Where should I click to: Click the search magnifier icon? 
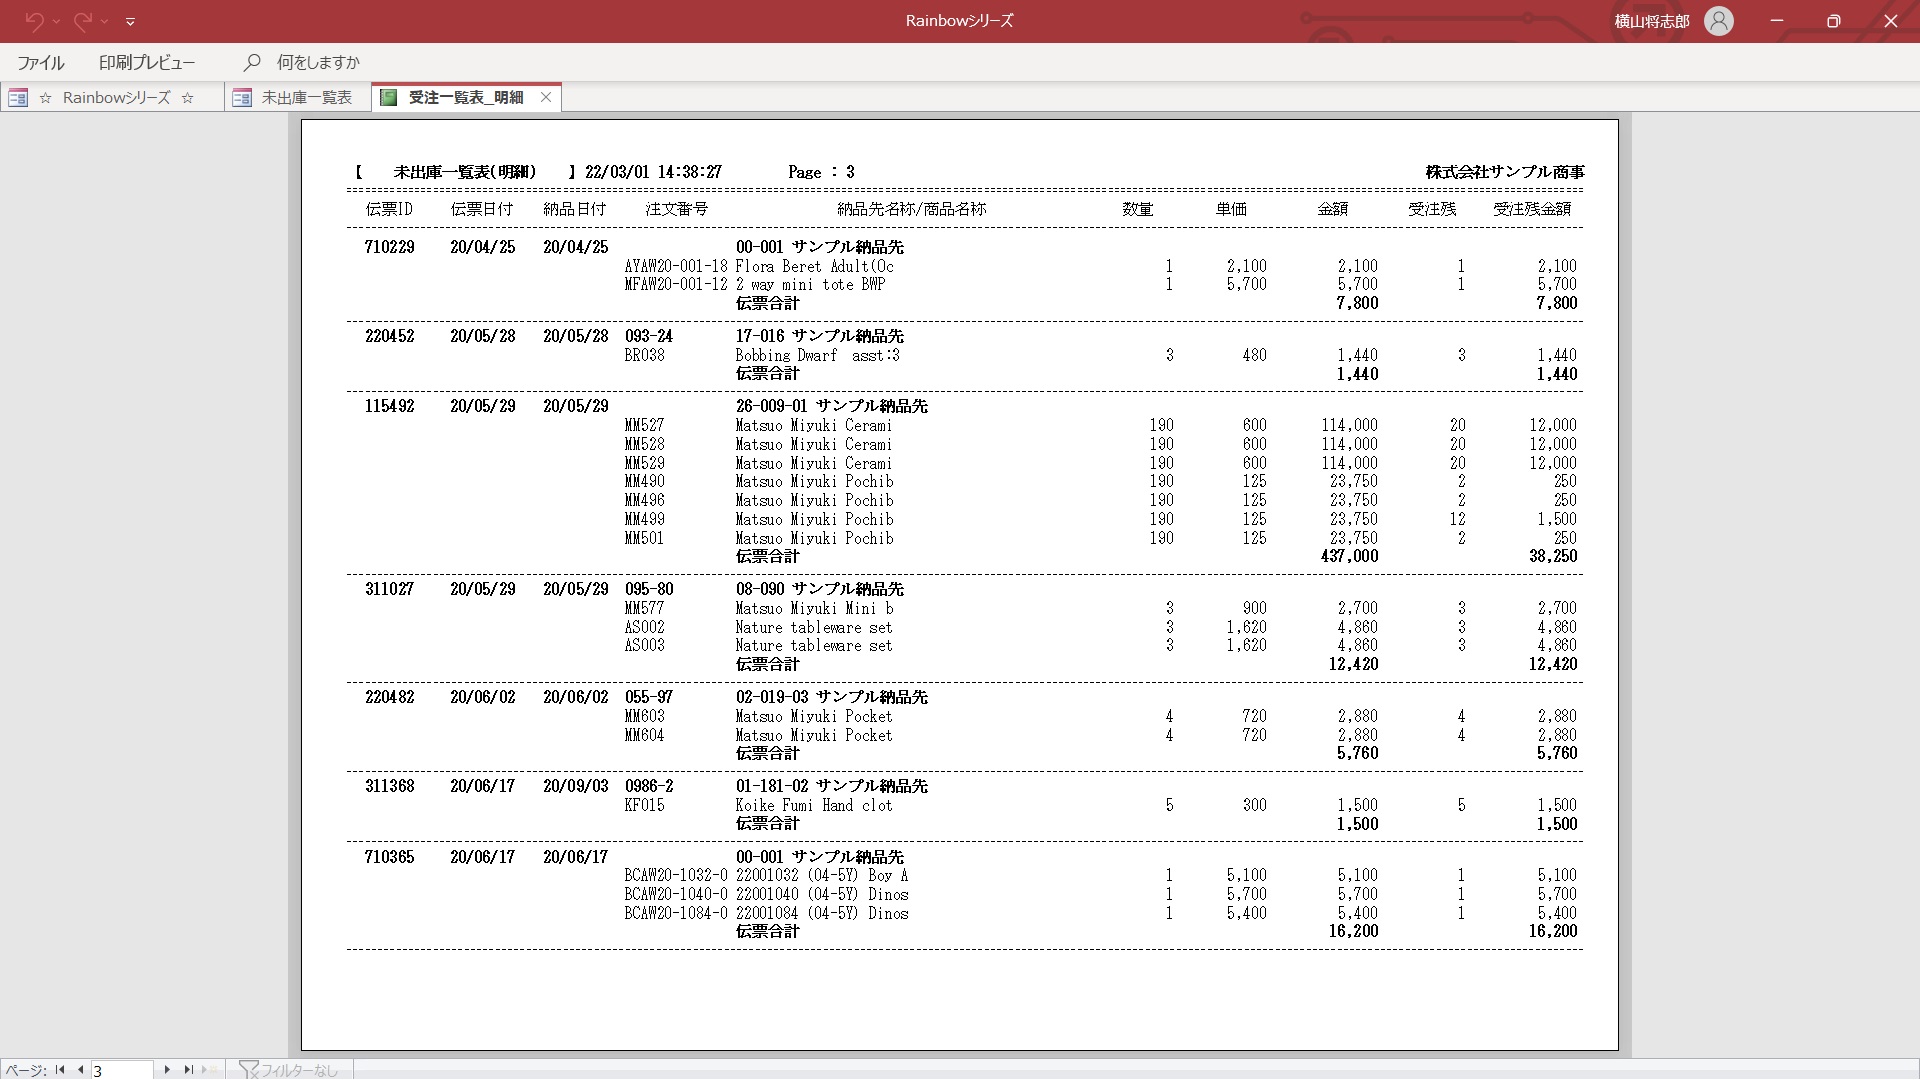pos(252,62)
